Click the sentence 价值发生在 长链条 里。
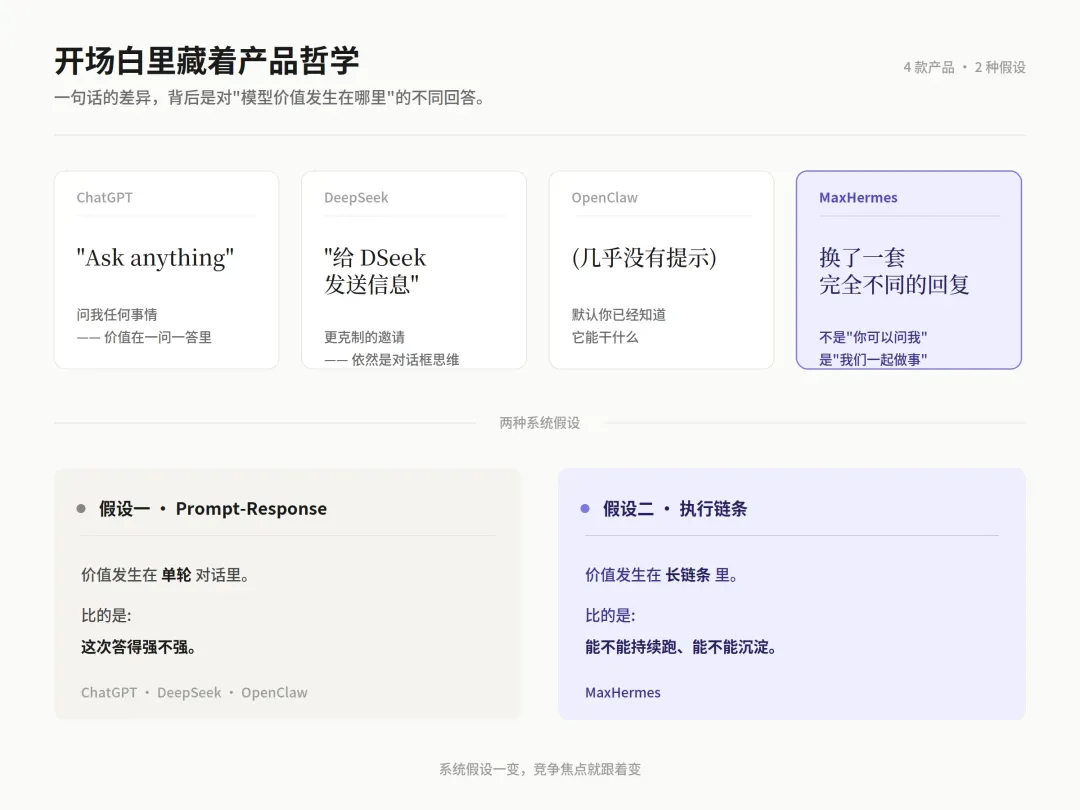This screenshot has height=810, width=1080. coord(663,575)
